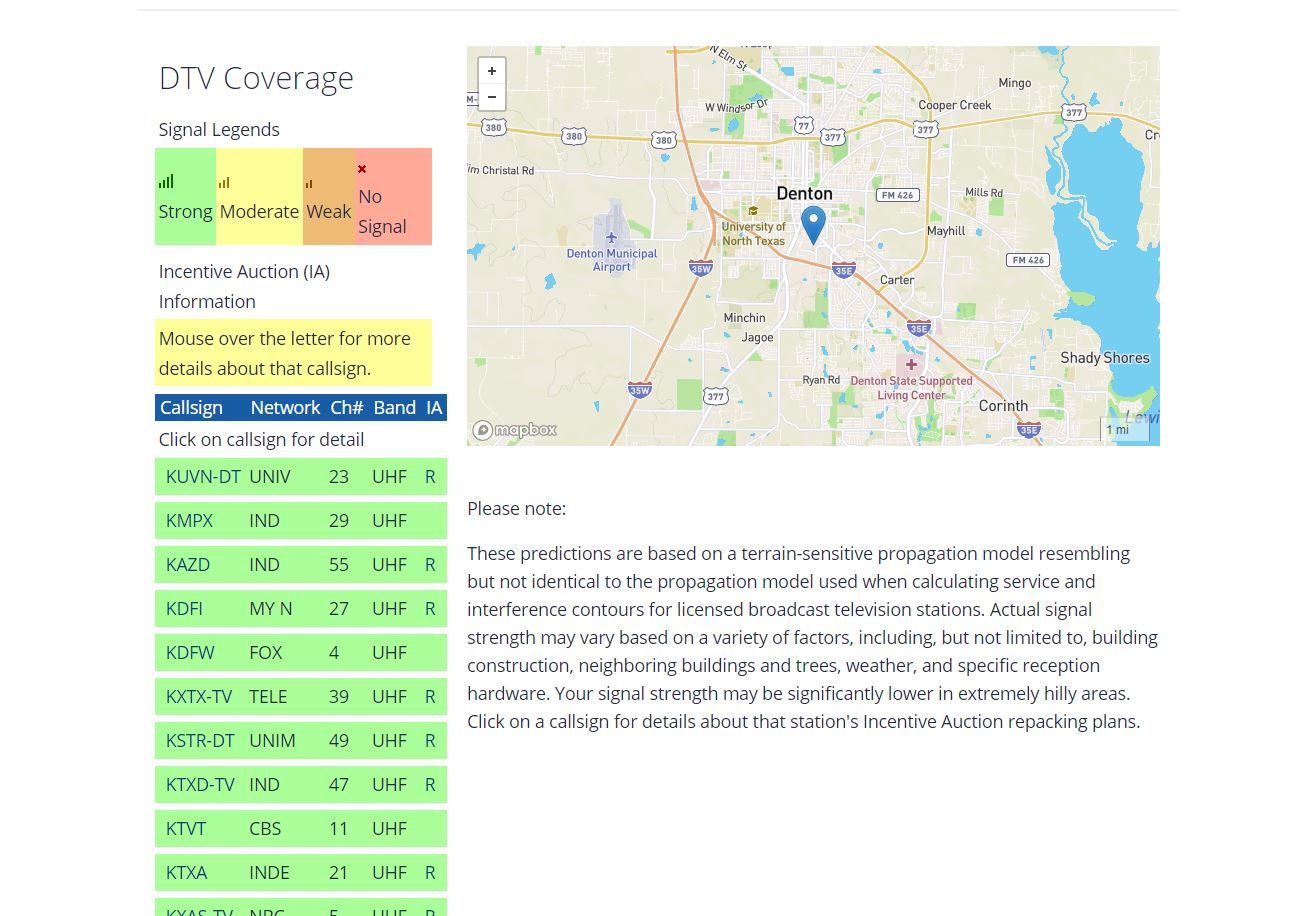Open KTXA callsign details
Image resolution: width=1291 pixels, height=916 pixels.
(x=187, y=873)
